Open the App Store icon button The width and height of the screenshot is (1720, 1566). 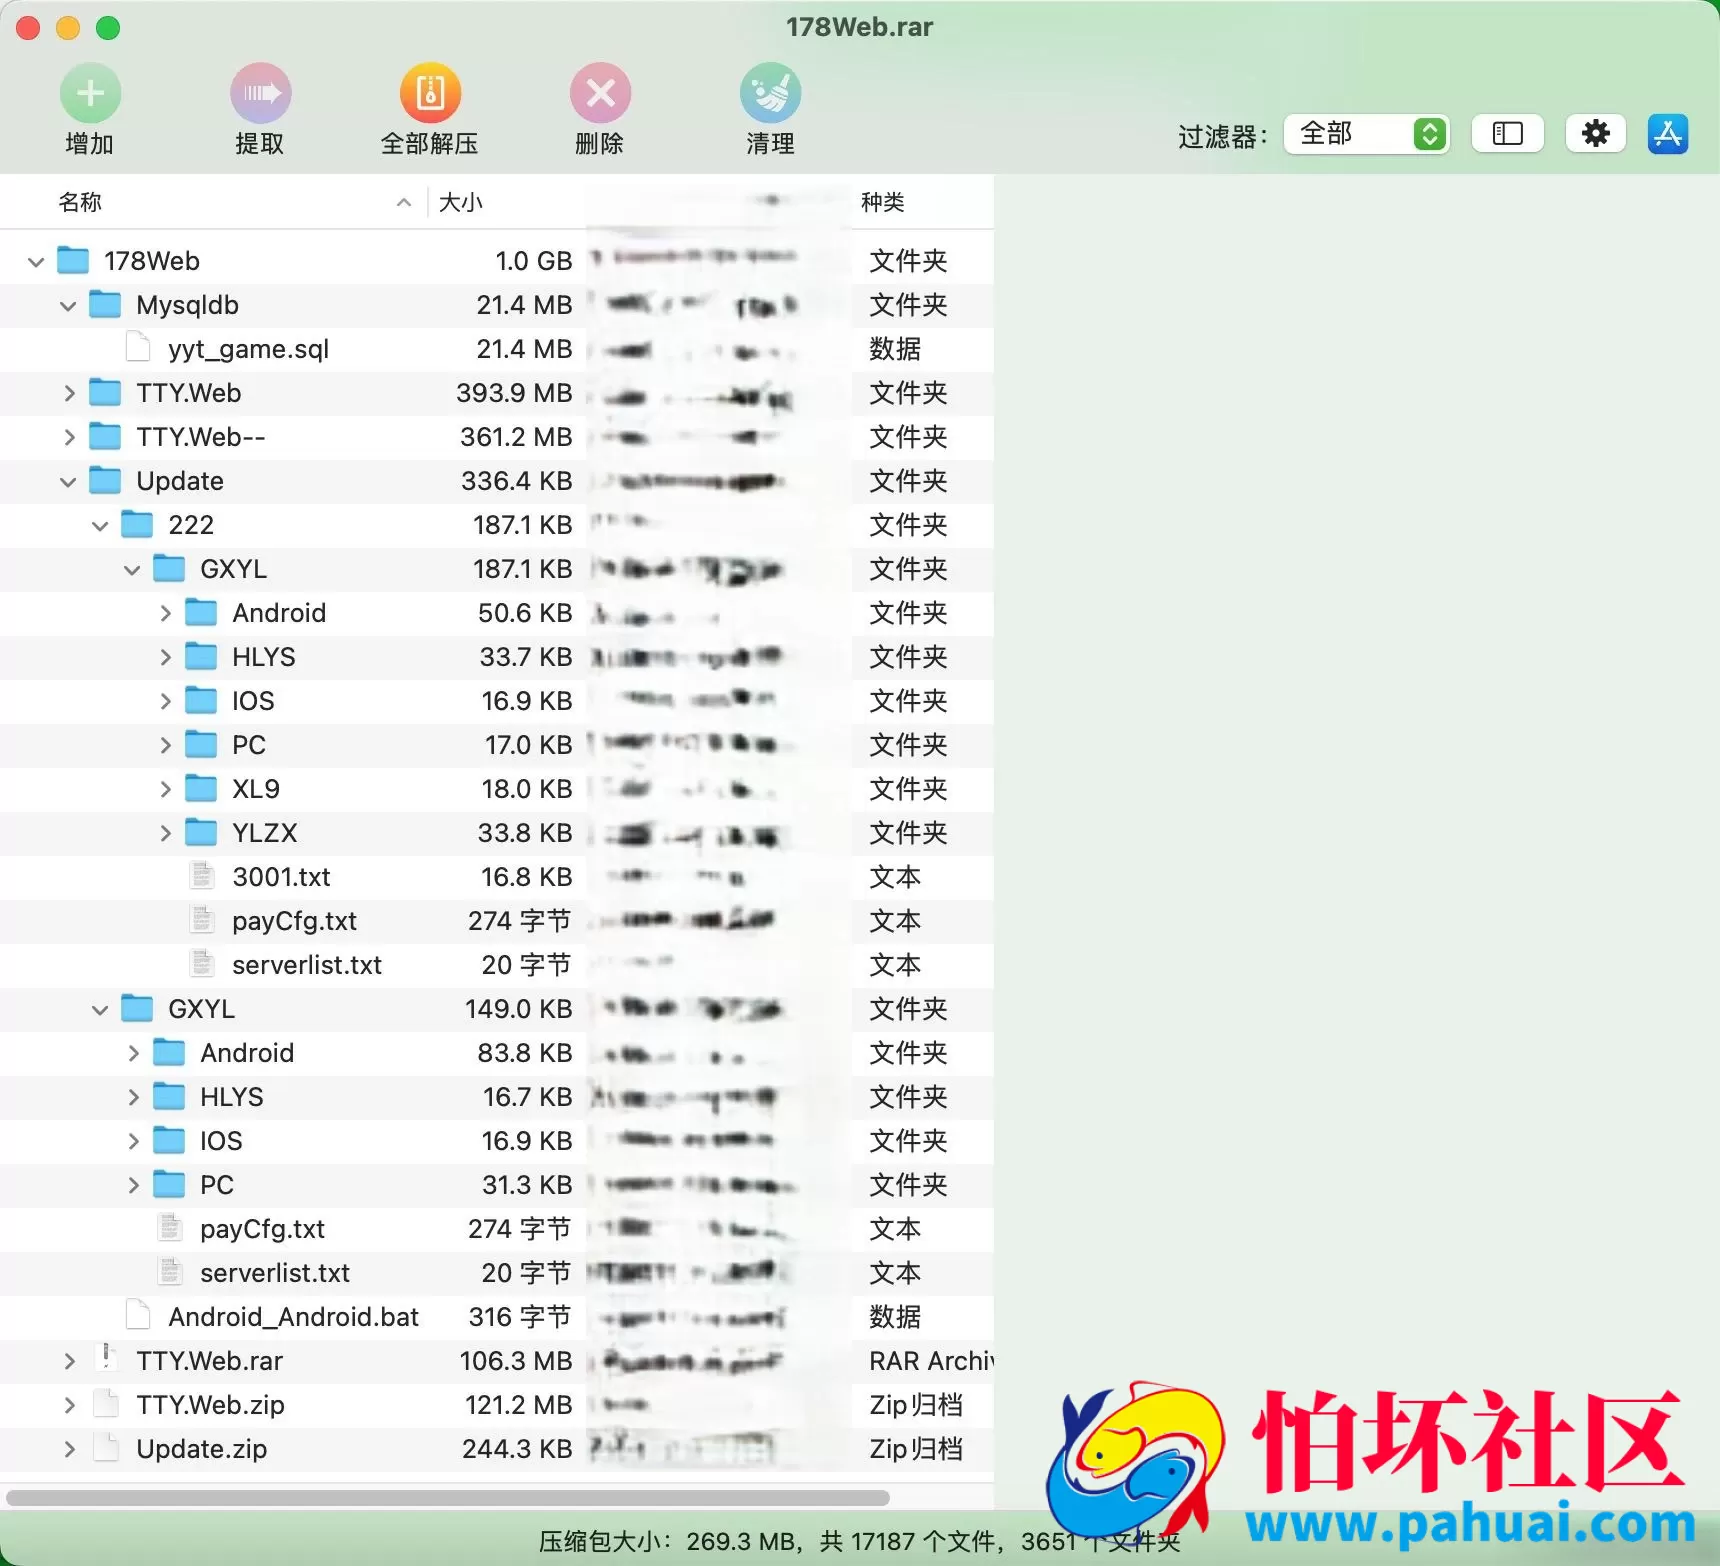pos(1668,134)
